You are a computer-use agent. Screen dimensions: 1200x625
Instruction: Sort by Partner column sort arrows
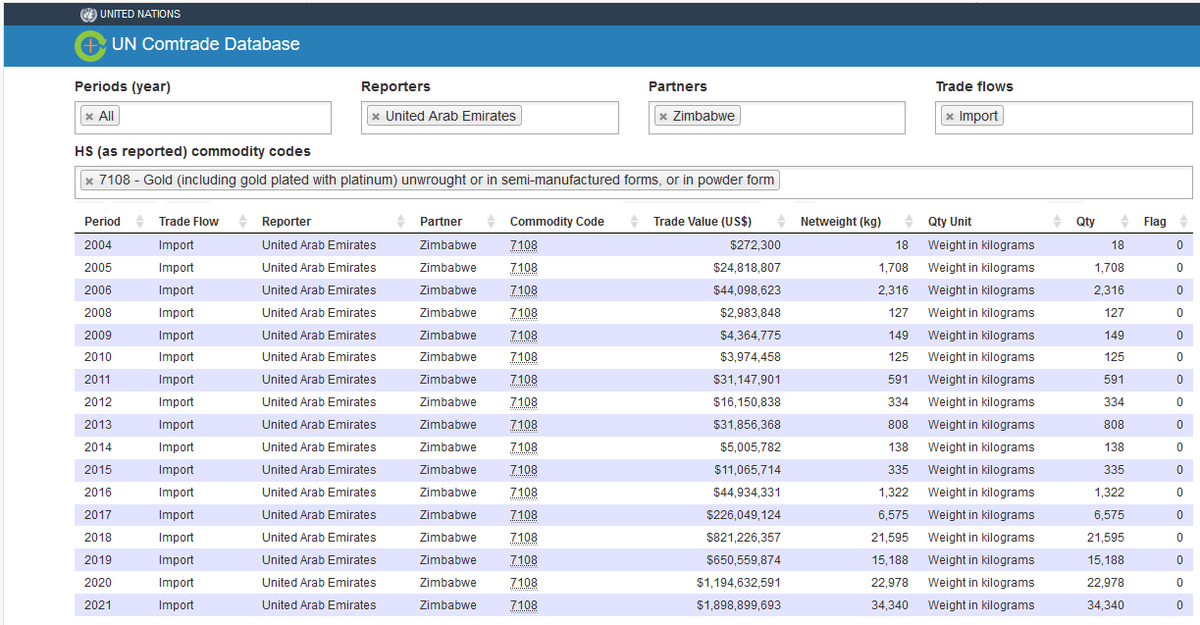point(491,221)
